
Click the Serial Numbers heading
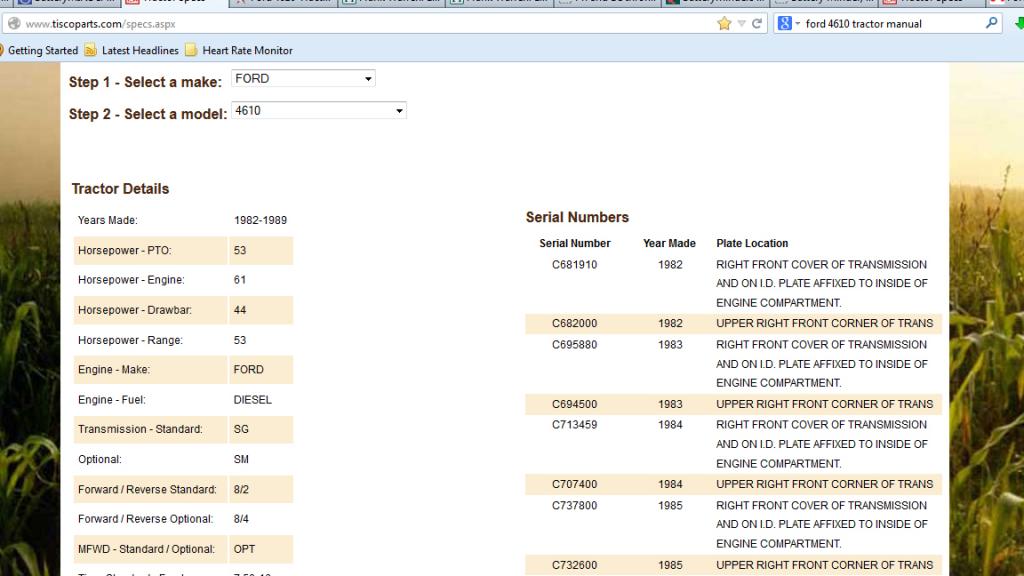pyautogui.click(x=577, y=217)
